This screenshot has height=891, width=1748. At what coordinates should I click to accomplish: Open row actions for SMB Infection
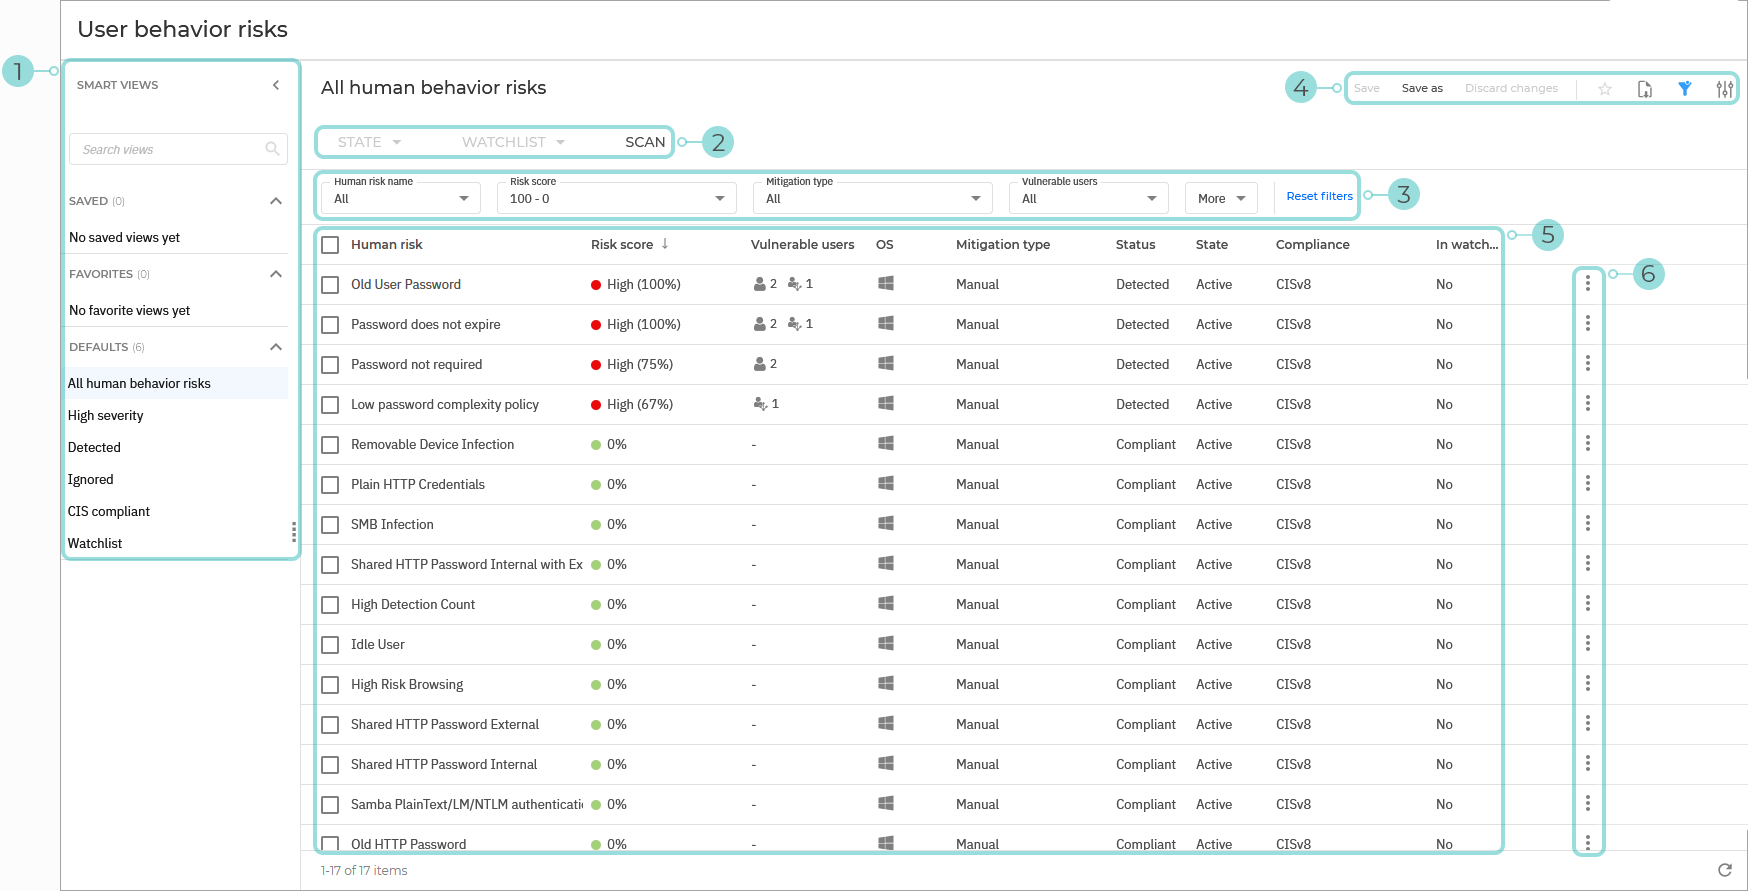point(1588,524)
